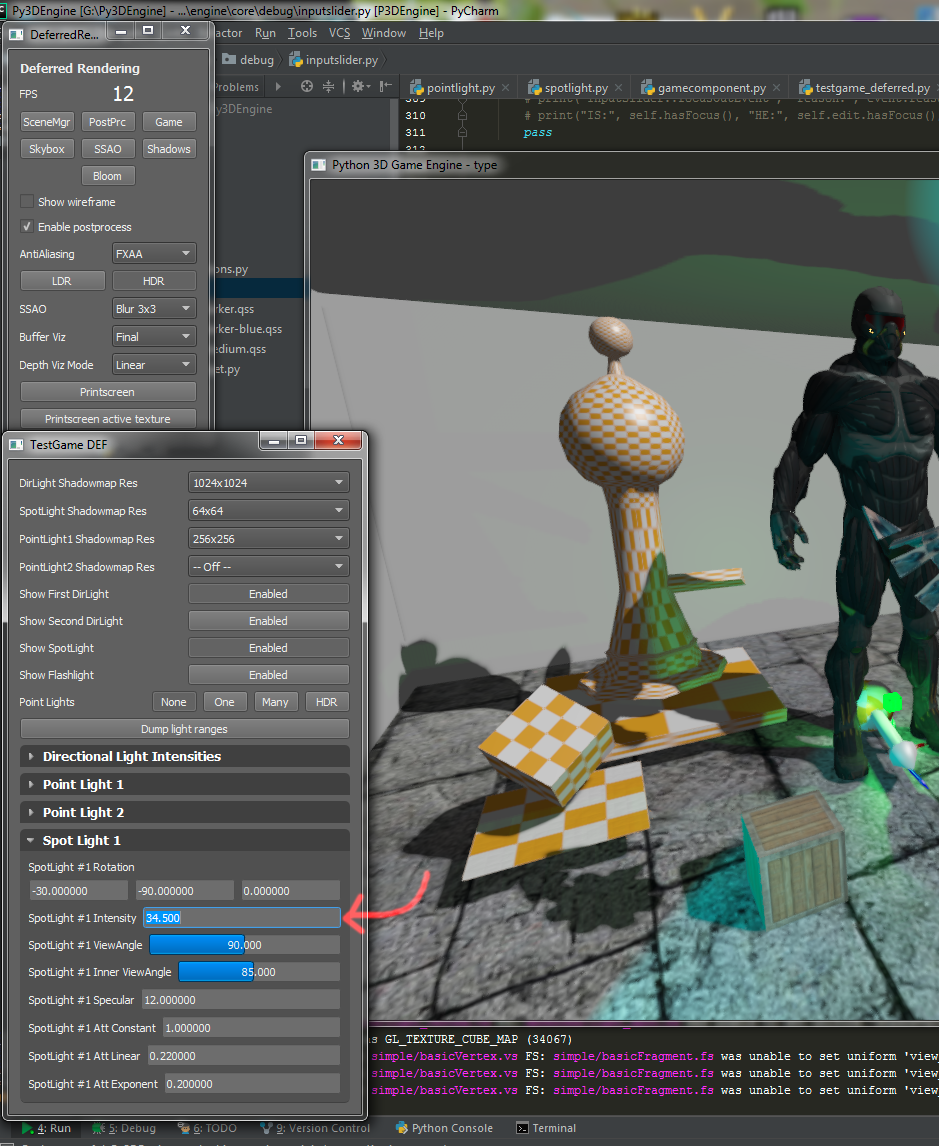
Task: Toggle Show Flashlight Enabled button
Action: [x=268, y=675]
